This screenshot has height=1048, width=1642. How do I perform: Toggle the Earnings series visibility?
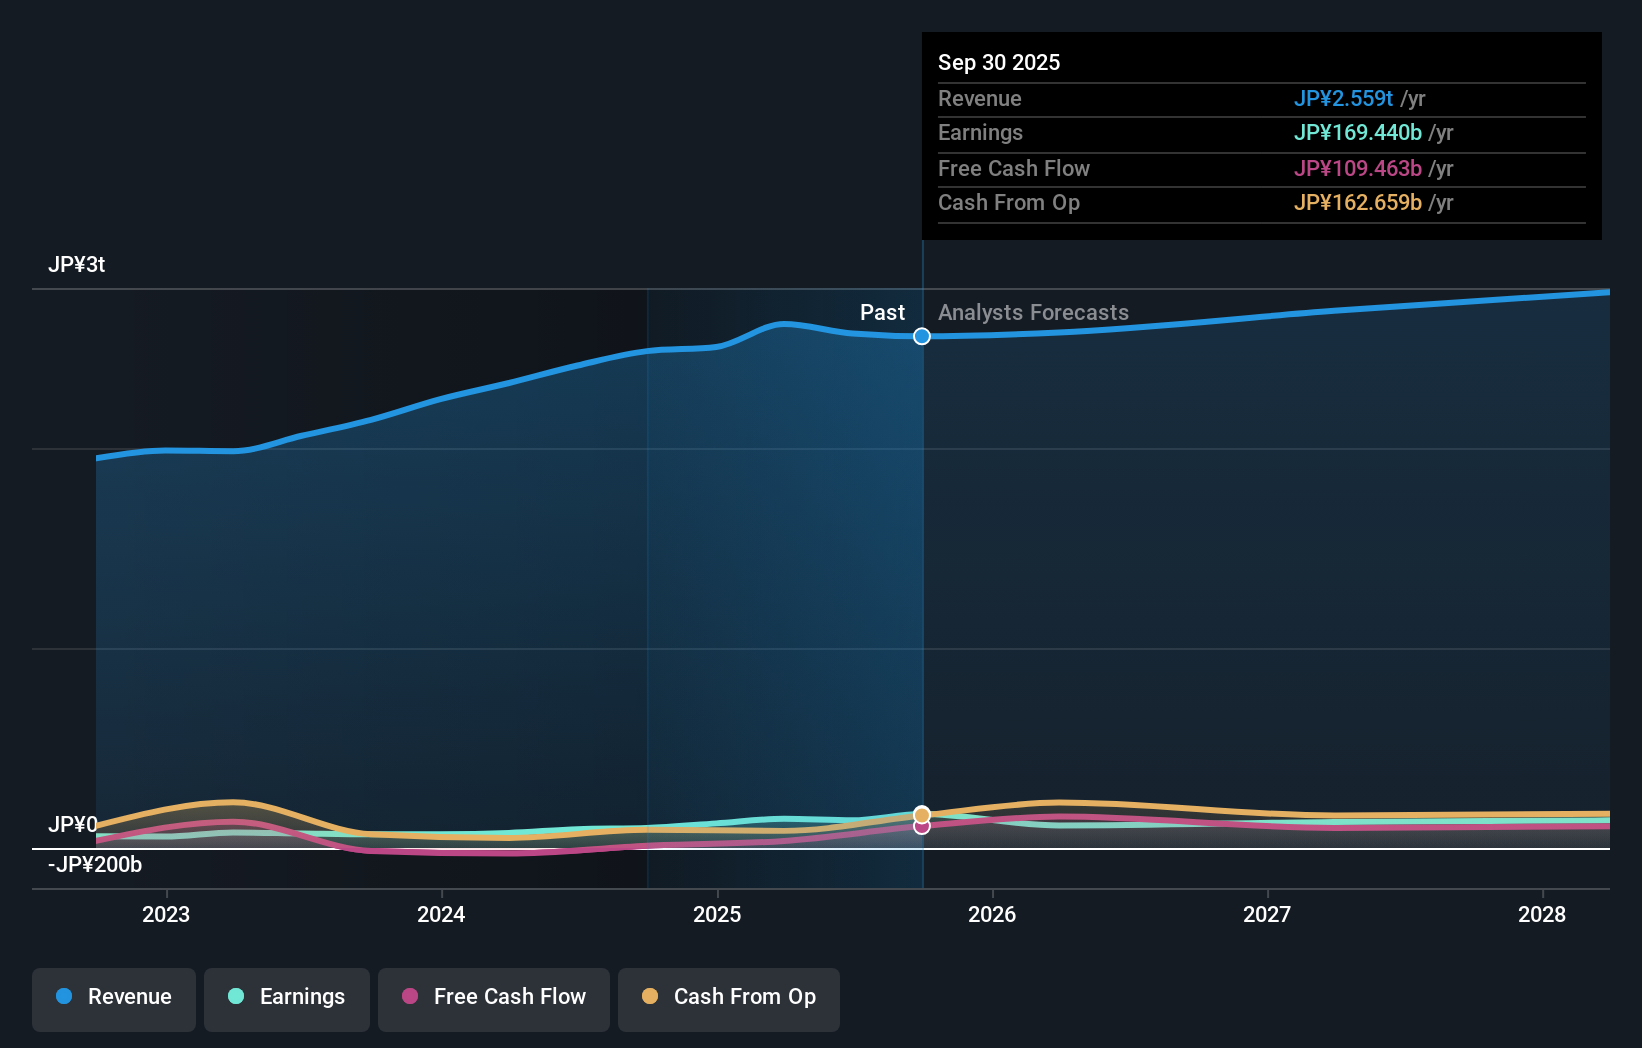tap(286, 999)
